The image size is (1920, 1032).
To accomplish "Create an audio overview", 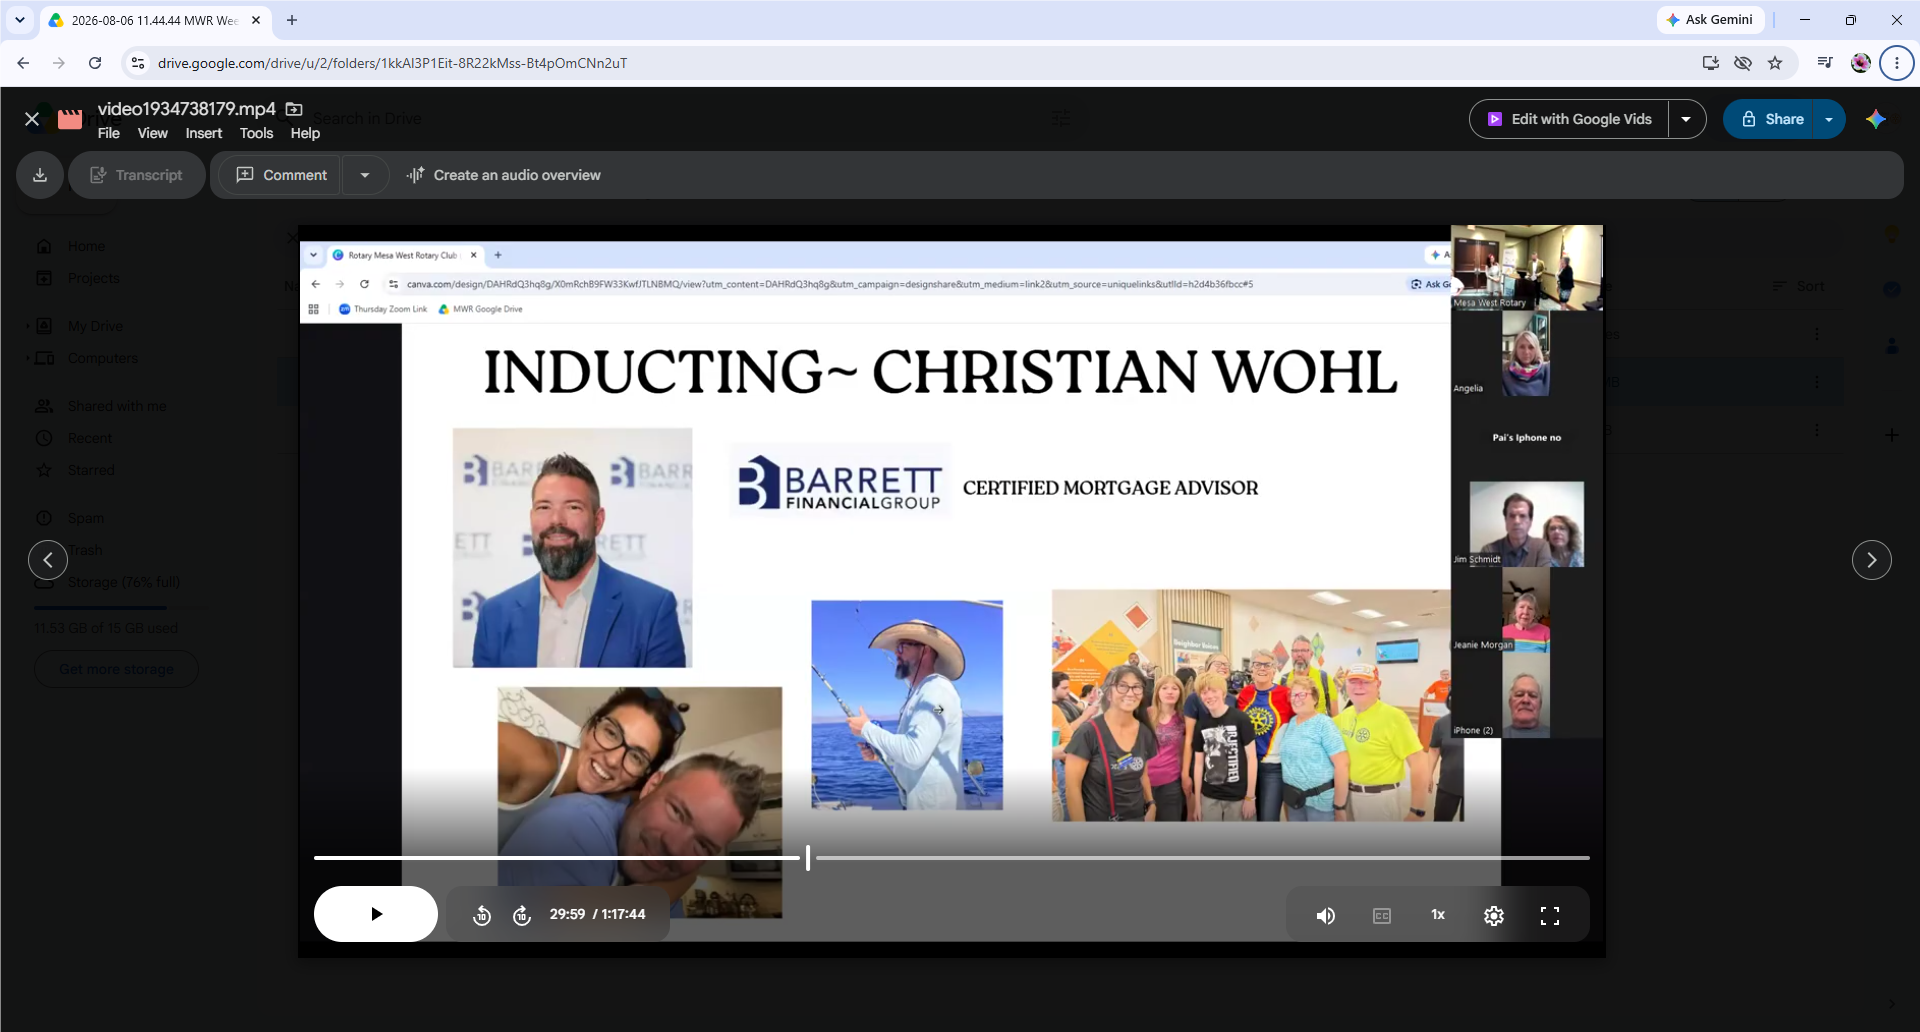I will pyautogui.click(x=504, y=175).
